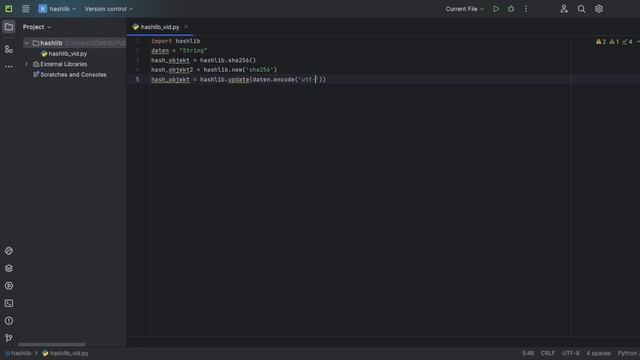Click the Python interpreter status widget
640x360 pixels.
click(628, 353)
